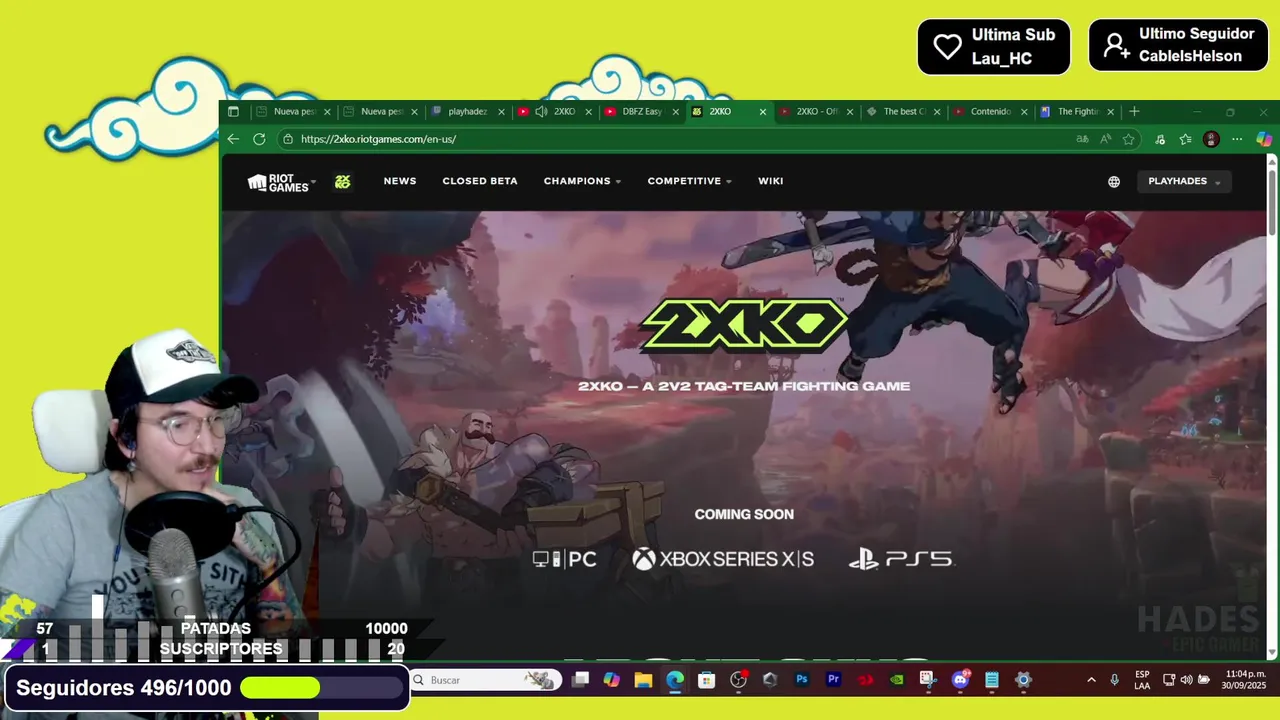Open volume icon in system tray
The image size is (1280, 720).
[1186, 680]
